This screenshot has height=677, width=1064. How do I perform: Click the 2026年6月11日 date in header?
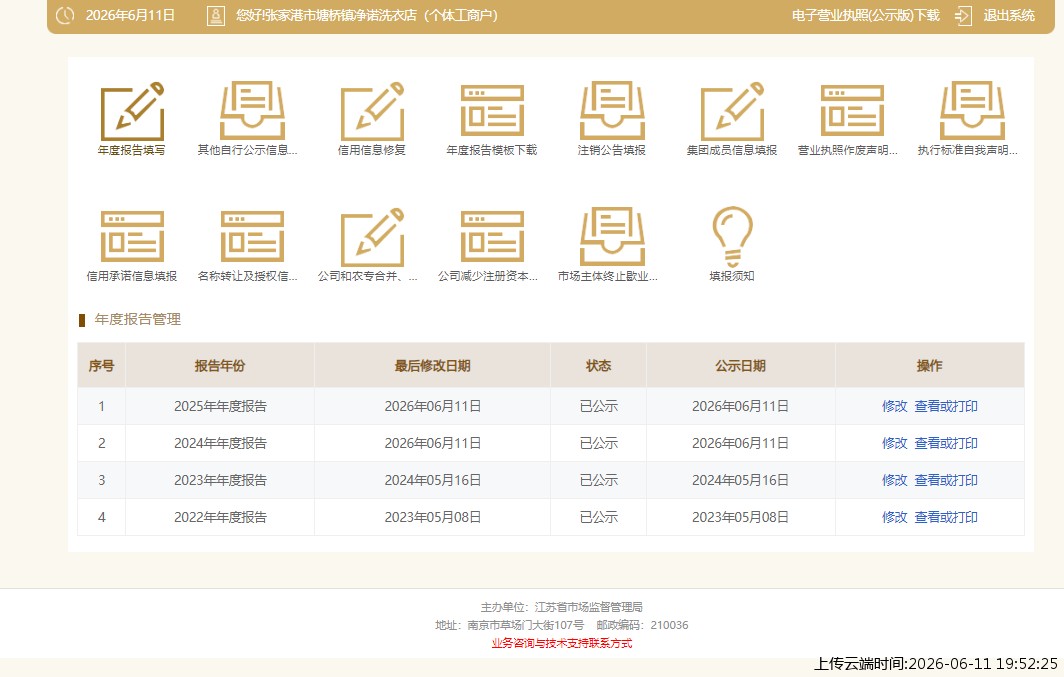coord(130,16)
